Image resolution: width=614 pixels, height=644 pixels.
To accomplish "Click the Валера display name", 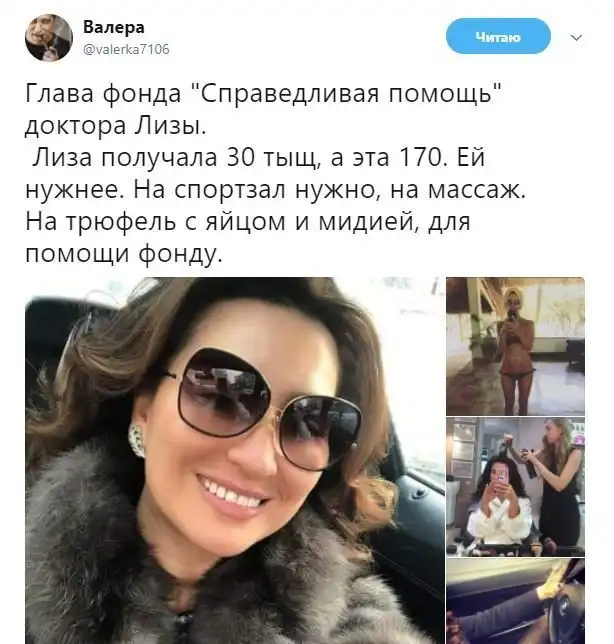I will click(114, 28).
